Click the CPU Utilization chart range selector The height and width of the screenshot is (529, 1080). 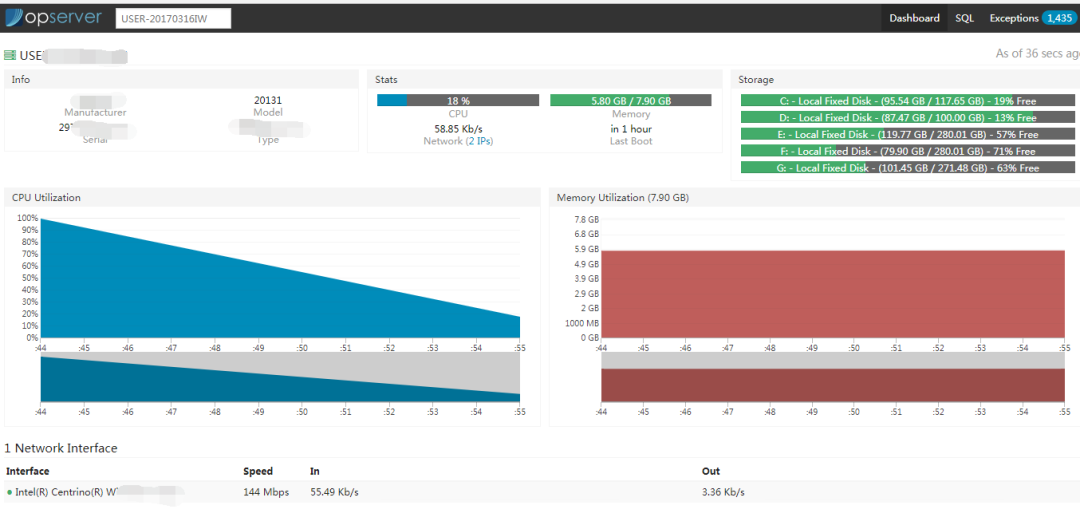tap(280, 378)
